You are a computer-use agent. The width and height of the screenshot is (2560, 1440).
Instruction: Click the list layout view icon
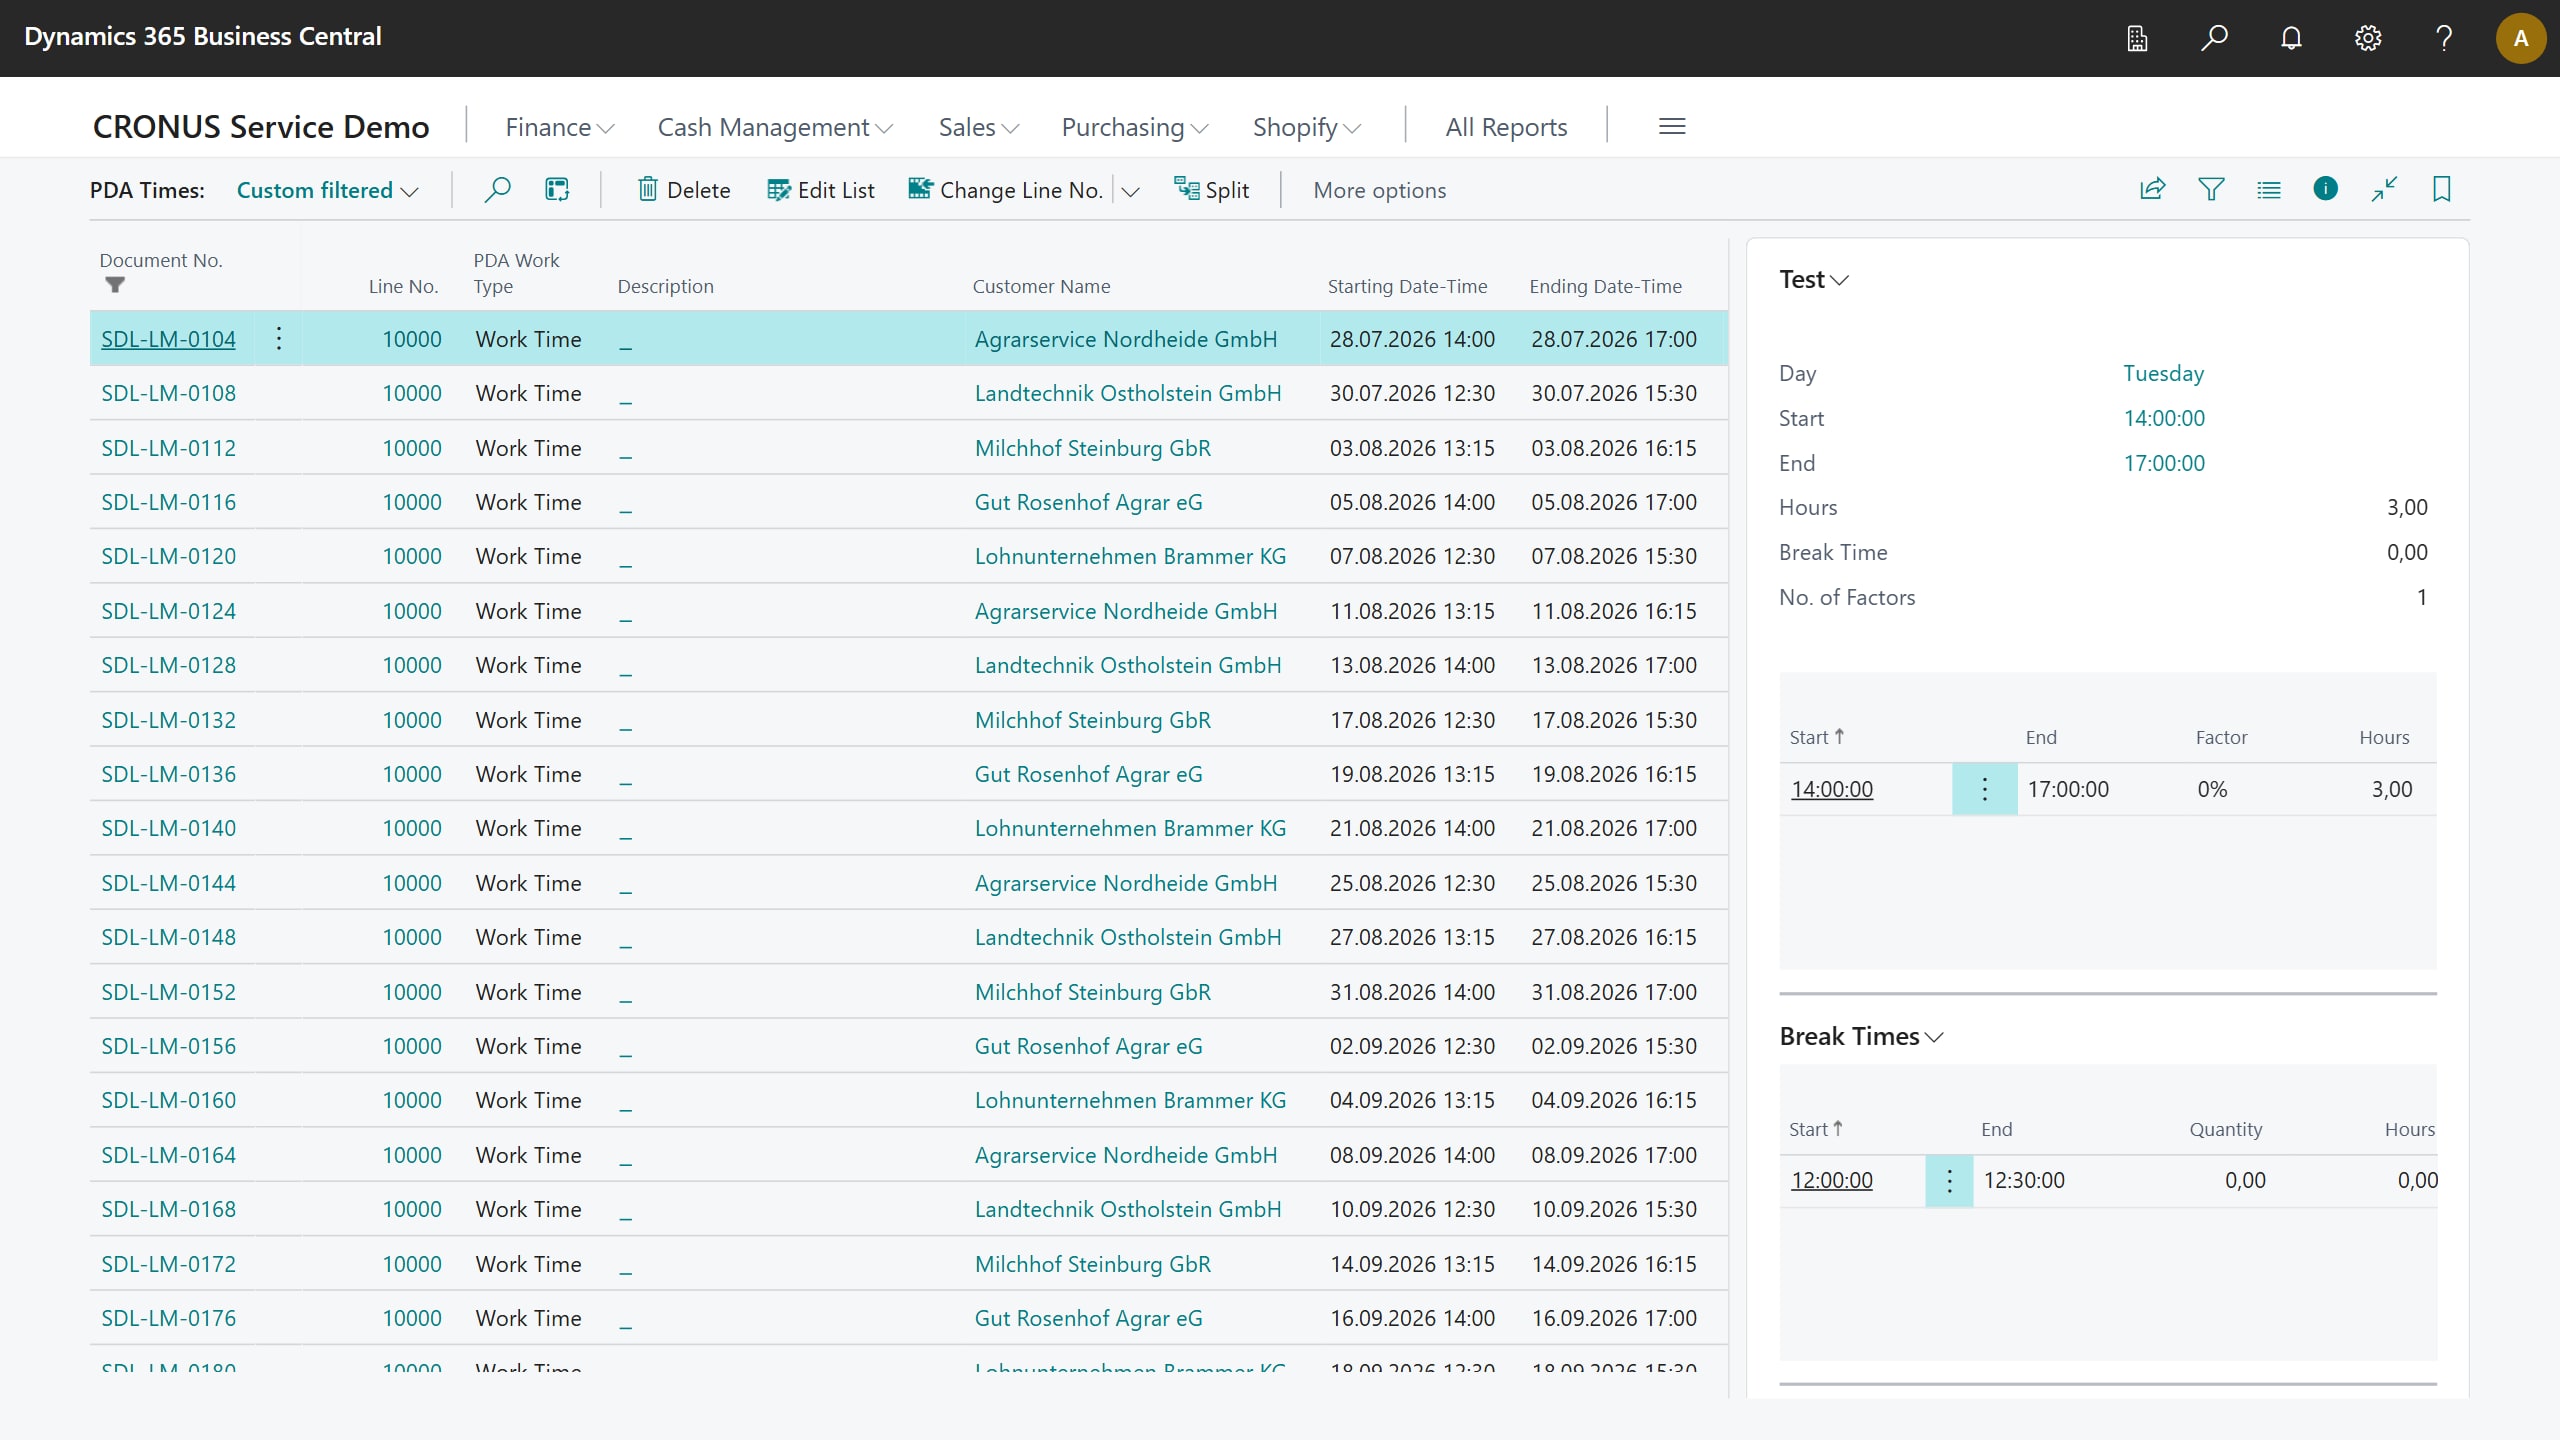coord(2269,189)
